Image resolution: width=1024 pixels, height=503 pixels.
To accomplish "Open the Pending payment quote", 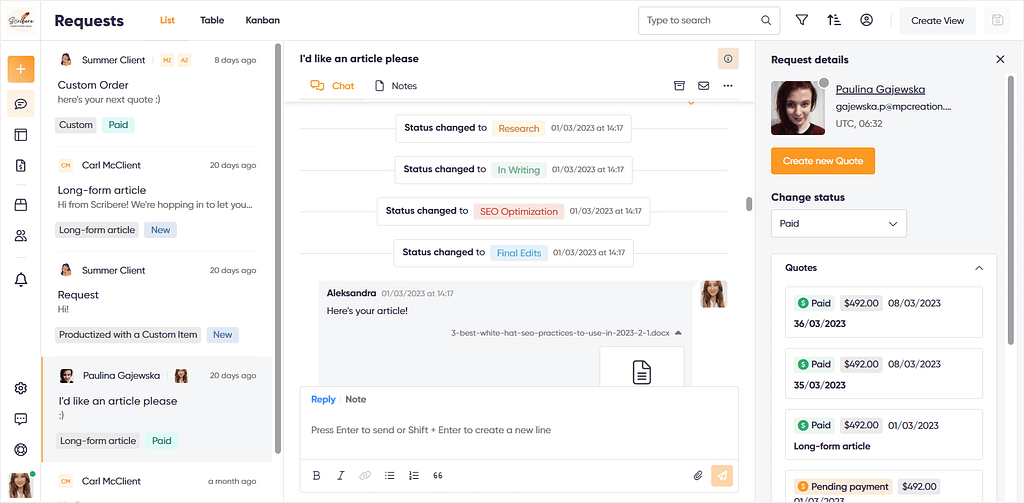I will click(x=884, y=487).
